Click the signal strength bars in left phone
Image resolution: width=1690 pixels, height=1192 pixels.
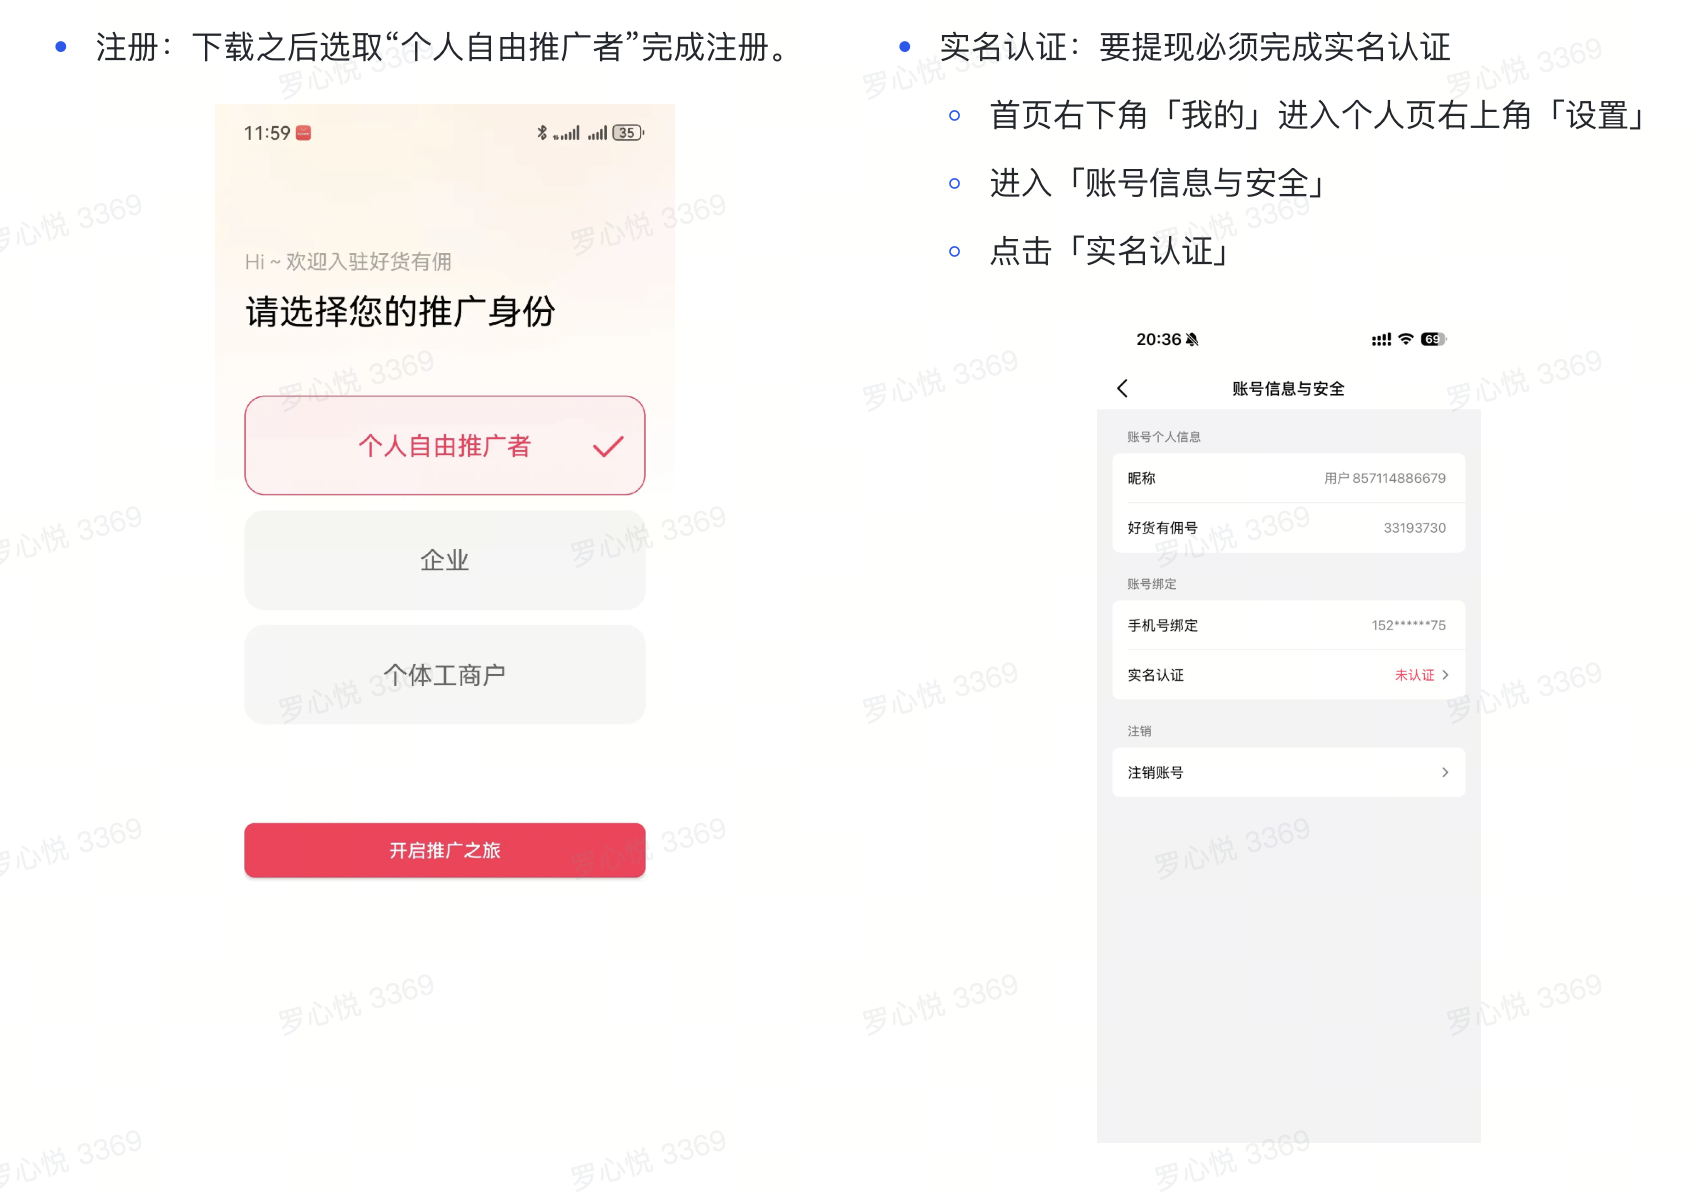click(567, 133)
